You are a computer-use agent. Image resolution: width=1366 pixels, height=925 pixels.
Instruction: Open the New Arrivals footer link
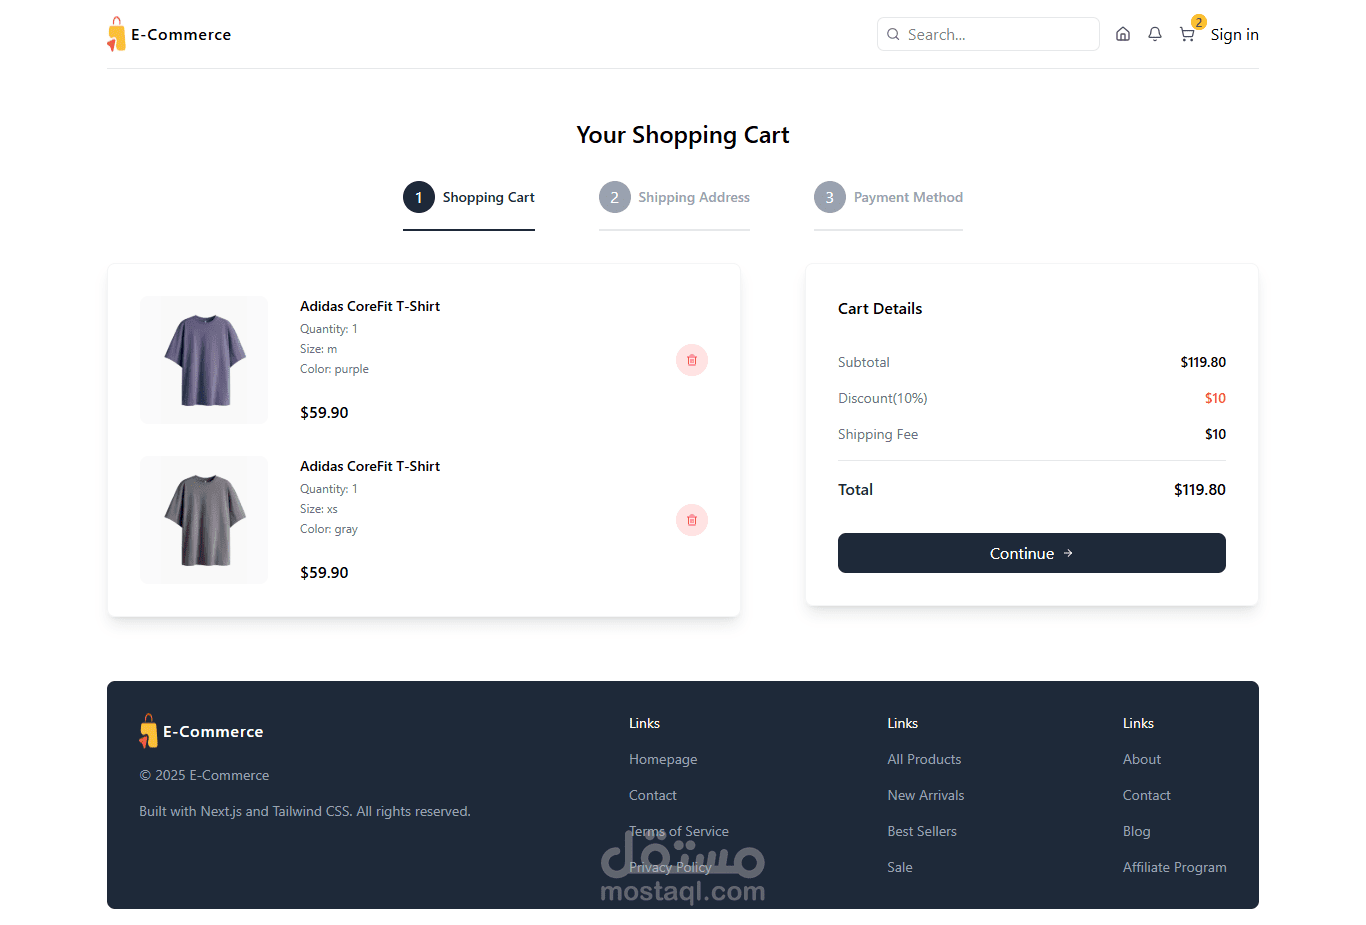(926, 795)
